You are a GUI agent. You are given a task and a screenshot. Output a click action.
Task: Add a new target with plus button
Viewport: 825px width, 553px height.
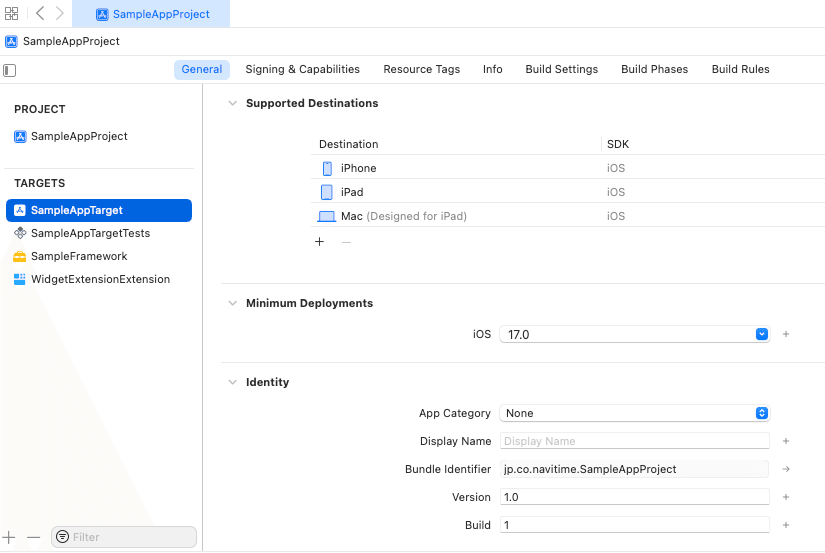click(x=9, y=537)
